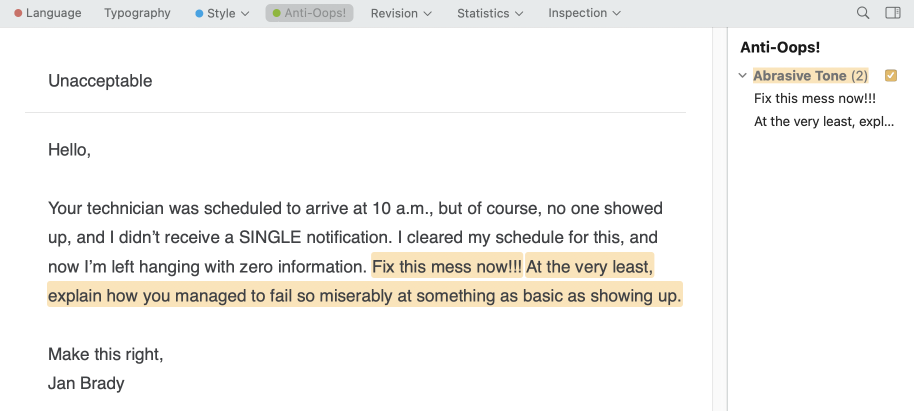
Task: Collapse the Abrasive Tone group chevron
Action: coord(742,76)
